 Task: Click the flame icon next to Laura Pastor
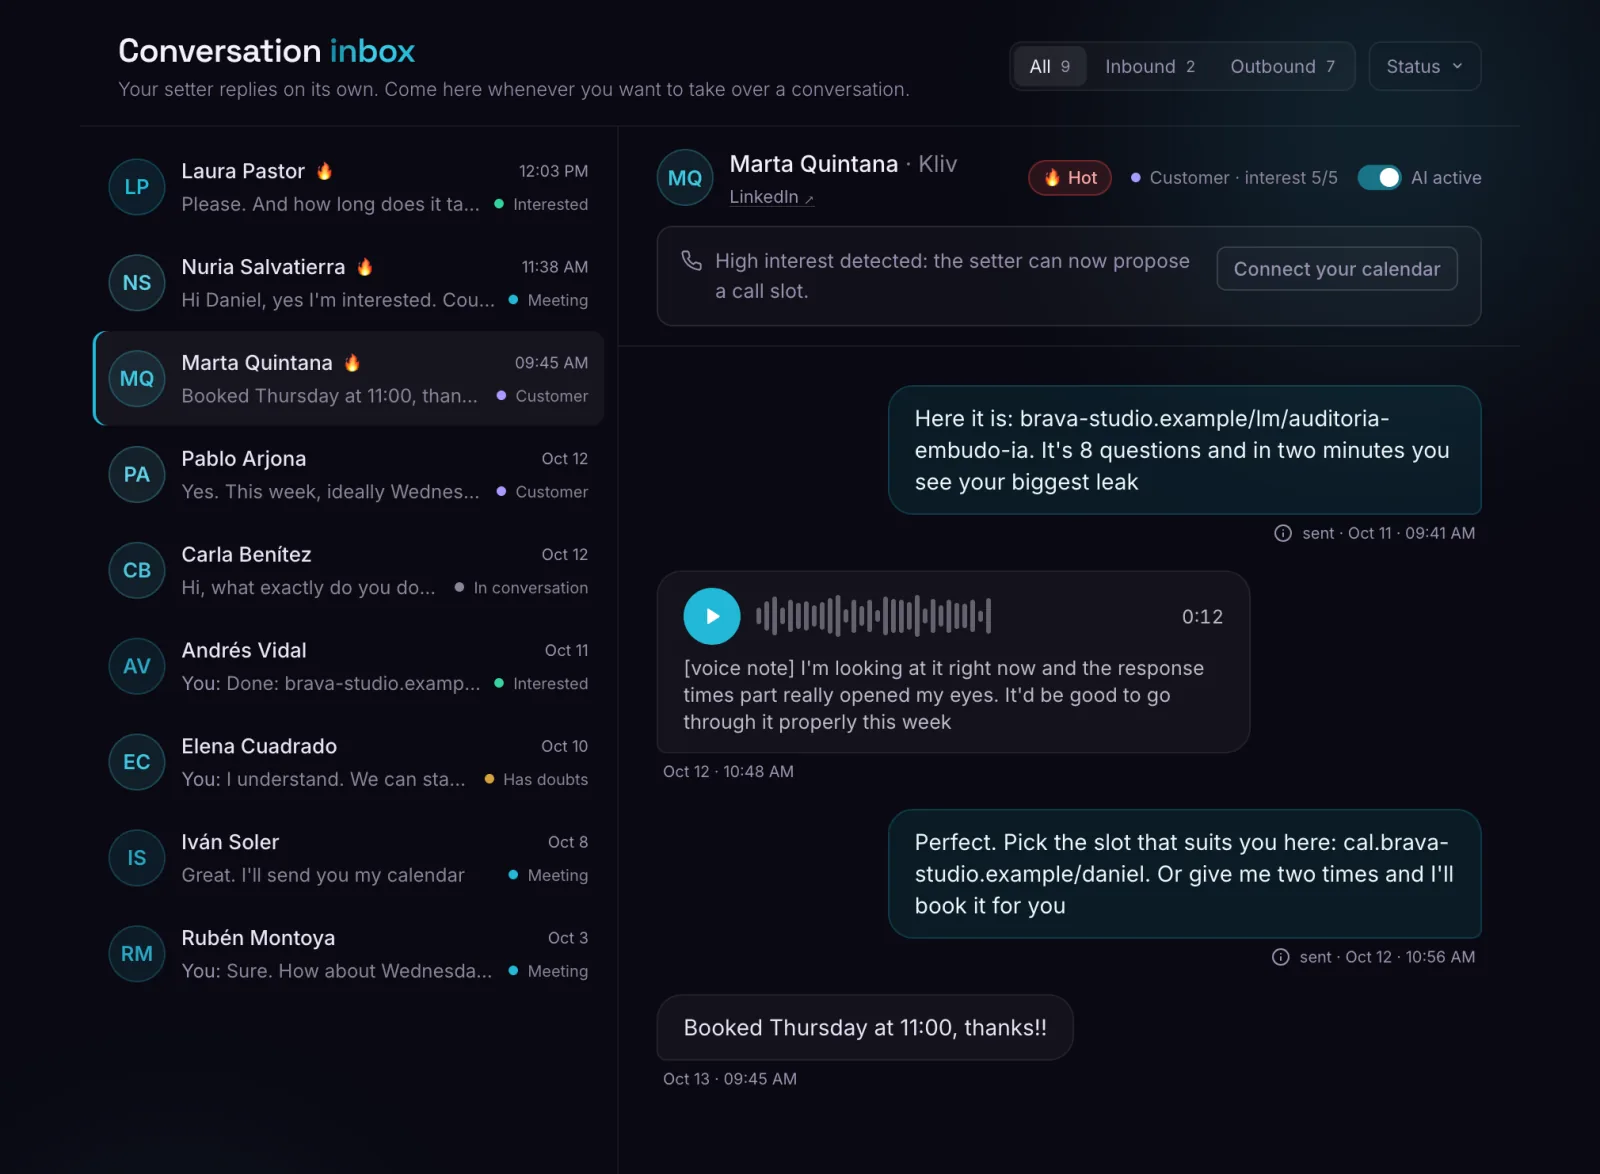(x=324, y=171)
